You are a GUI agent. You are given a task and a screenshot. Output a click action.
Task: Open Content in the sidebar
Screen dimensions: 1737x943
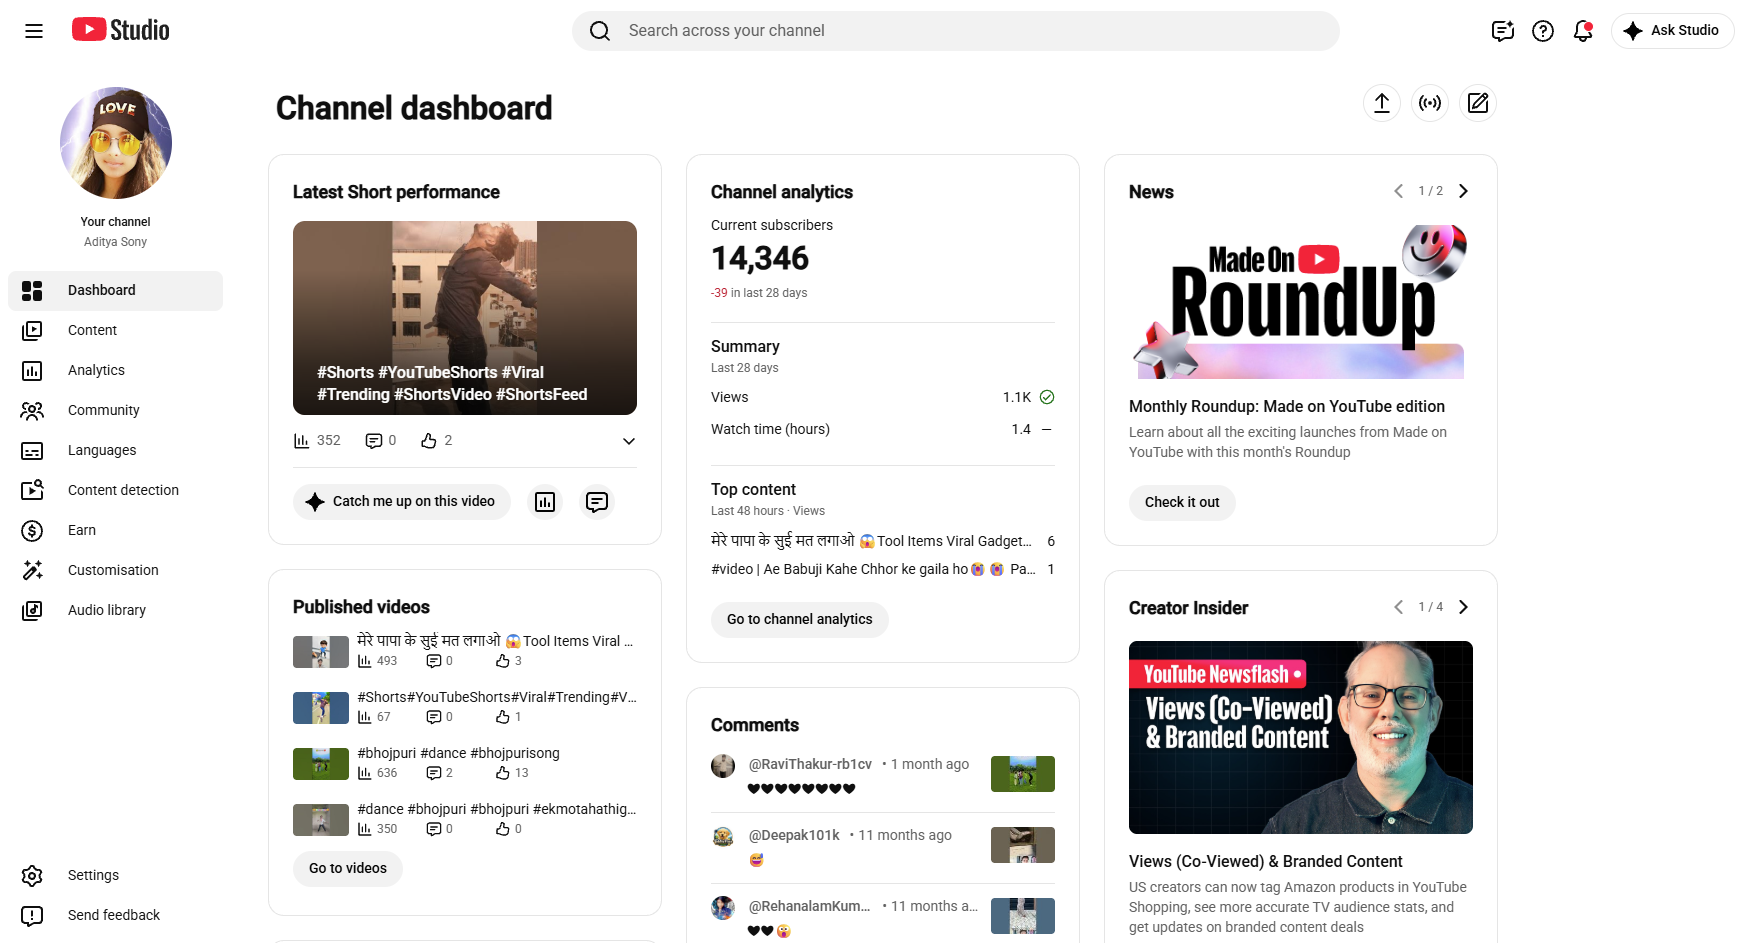(x=116, y=331)
